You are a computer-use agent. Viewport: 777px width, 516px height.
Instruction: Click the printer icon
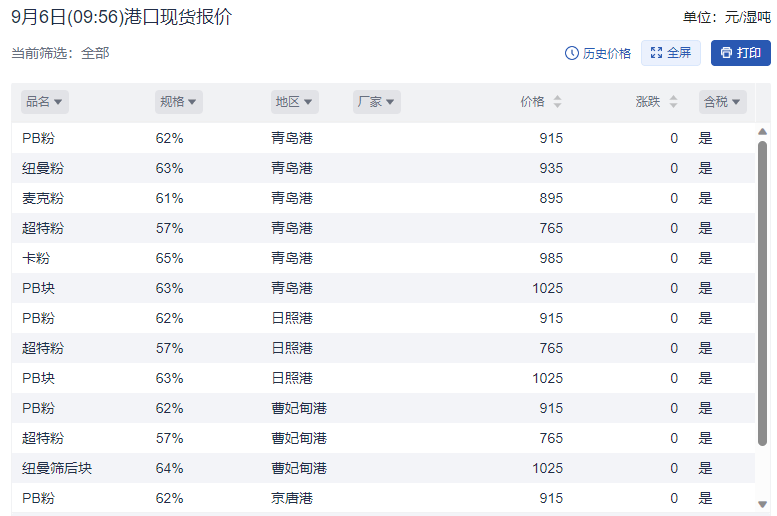click(x=726, y=53)
